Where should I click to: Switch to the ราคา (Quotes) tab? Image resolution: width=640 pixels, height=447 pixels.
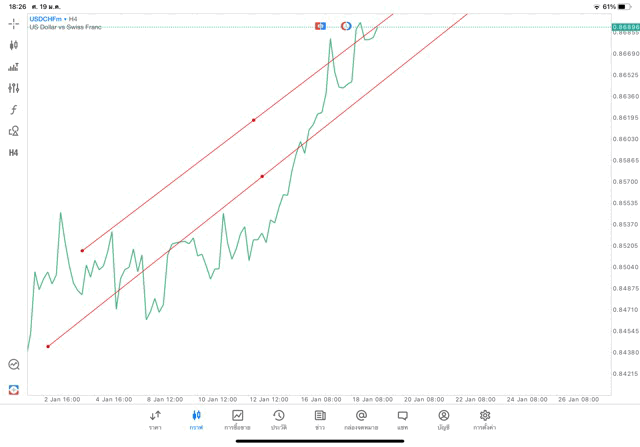click(x=155, y=420)
